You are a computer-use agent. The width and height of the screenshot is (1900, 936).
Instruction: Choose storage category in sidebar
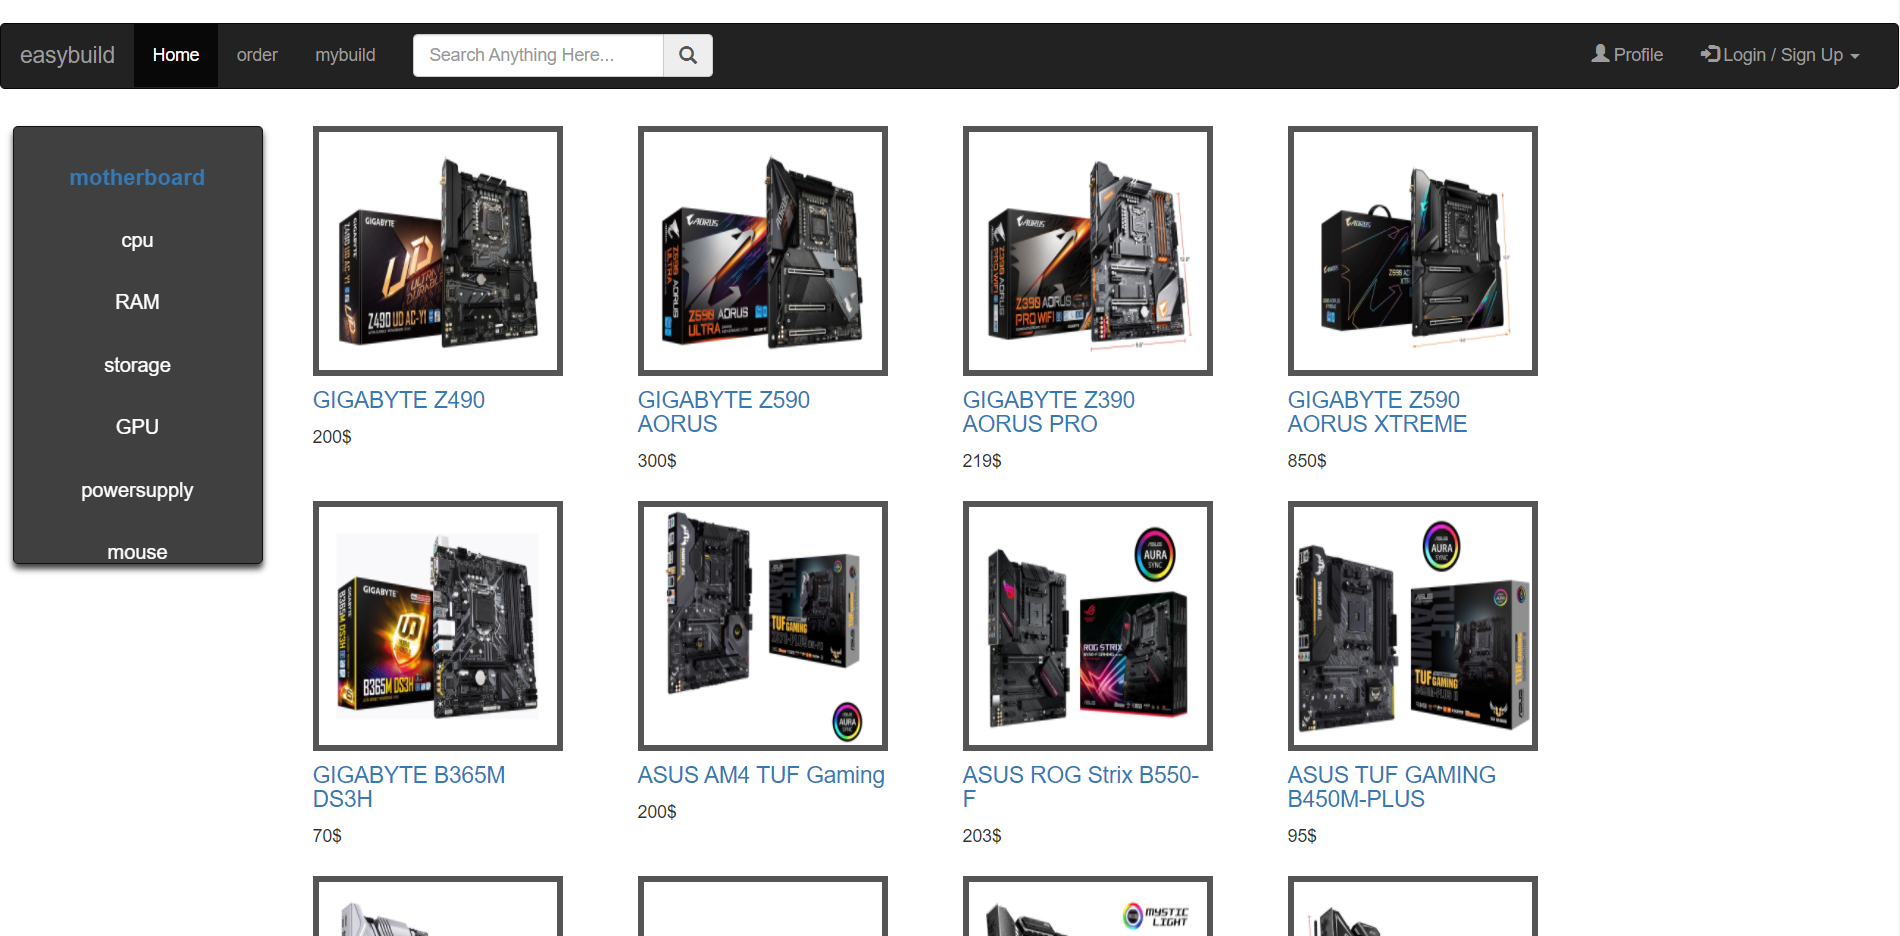(x=137, y=365)
